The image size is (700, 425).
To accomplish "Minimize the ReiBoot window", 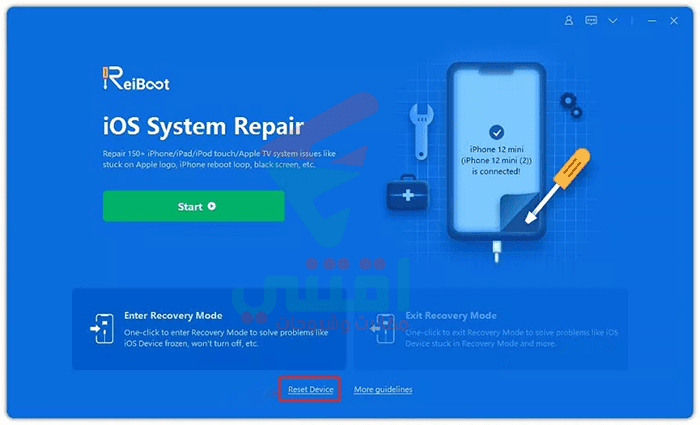I will click(652, 21).
